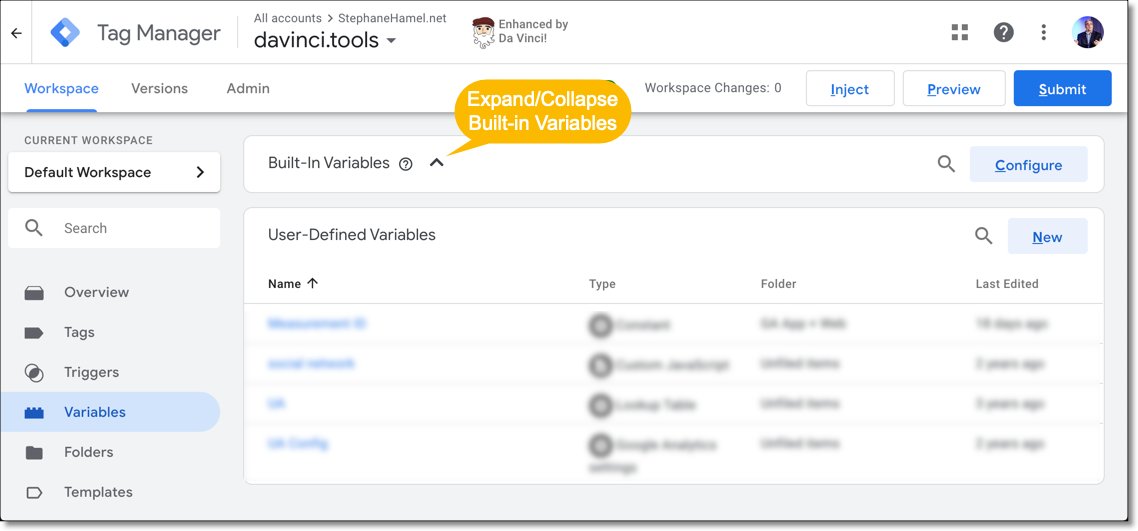Open Folders in the sidebar
This screenshot has height=531, width=1138.
click(x=89, y=452)
